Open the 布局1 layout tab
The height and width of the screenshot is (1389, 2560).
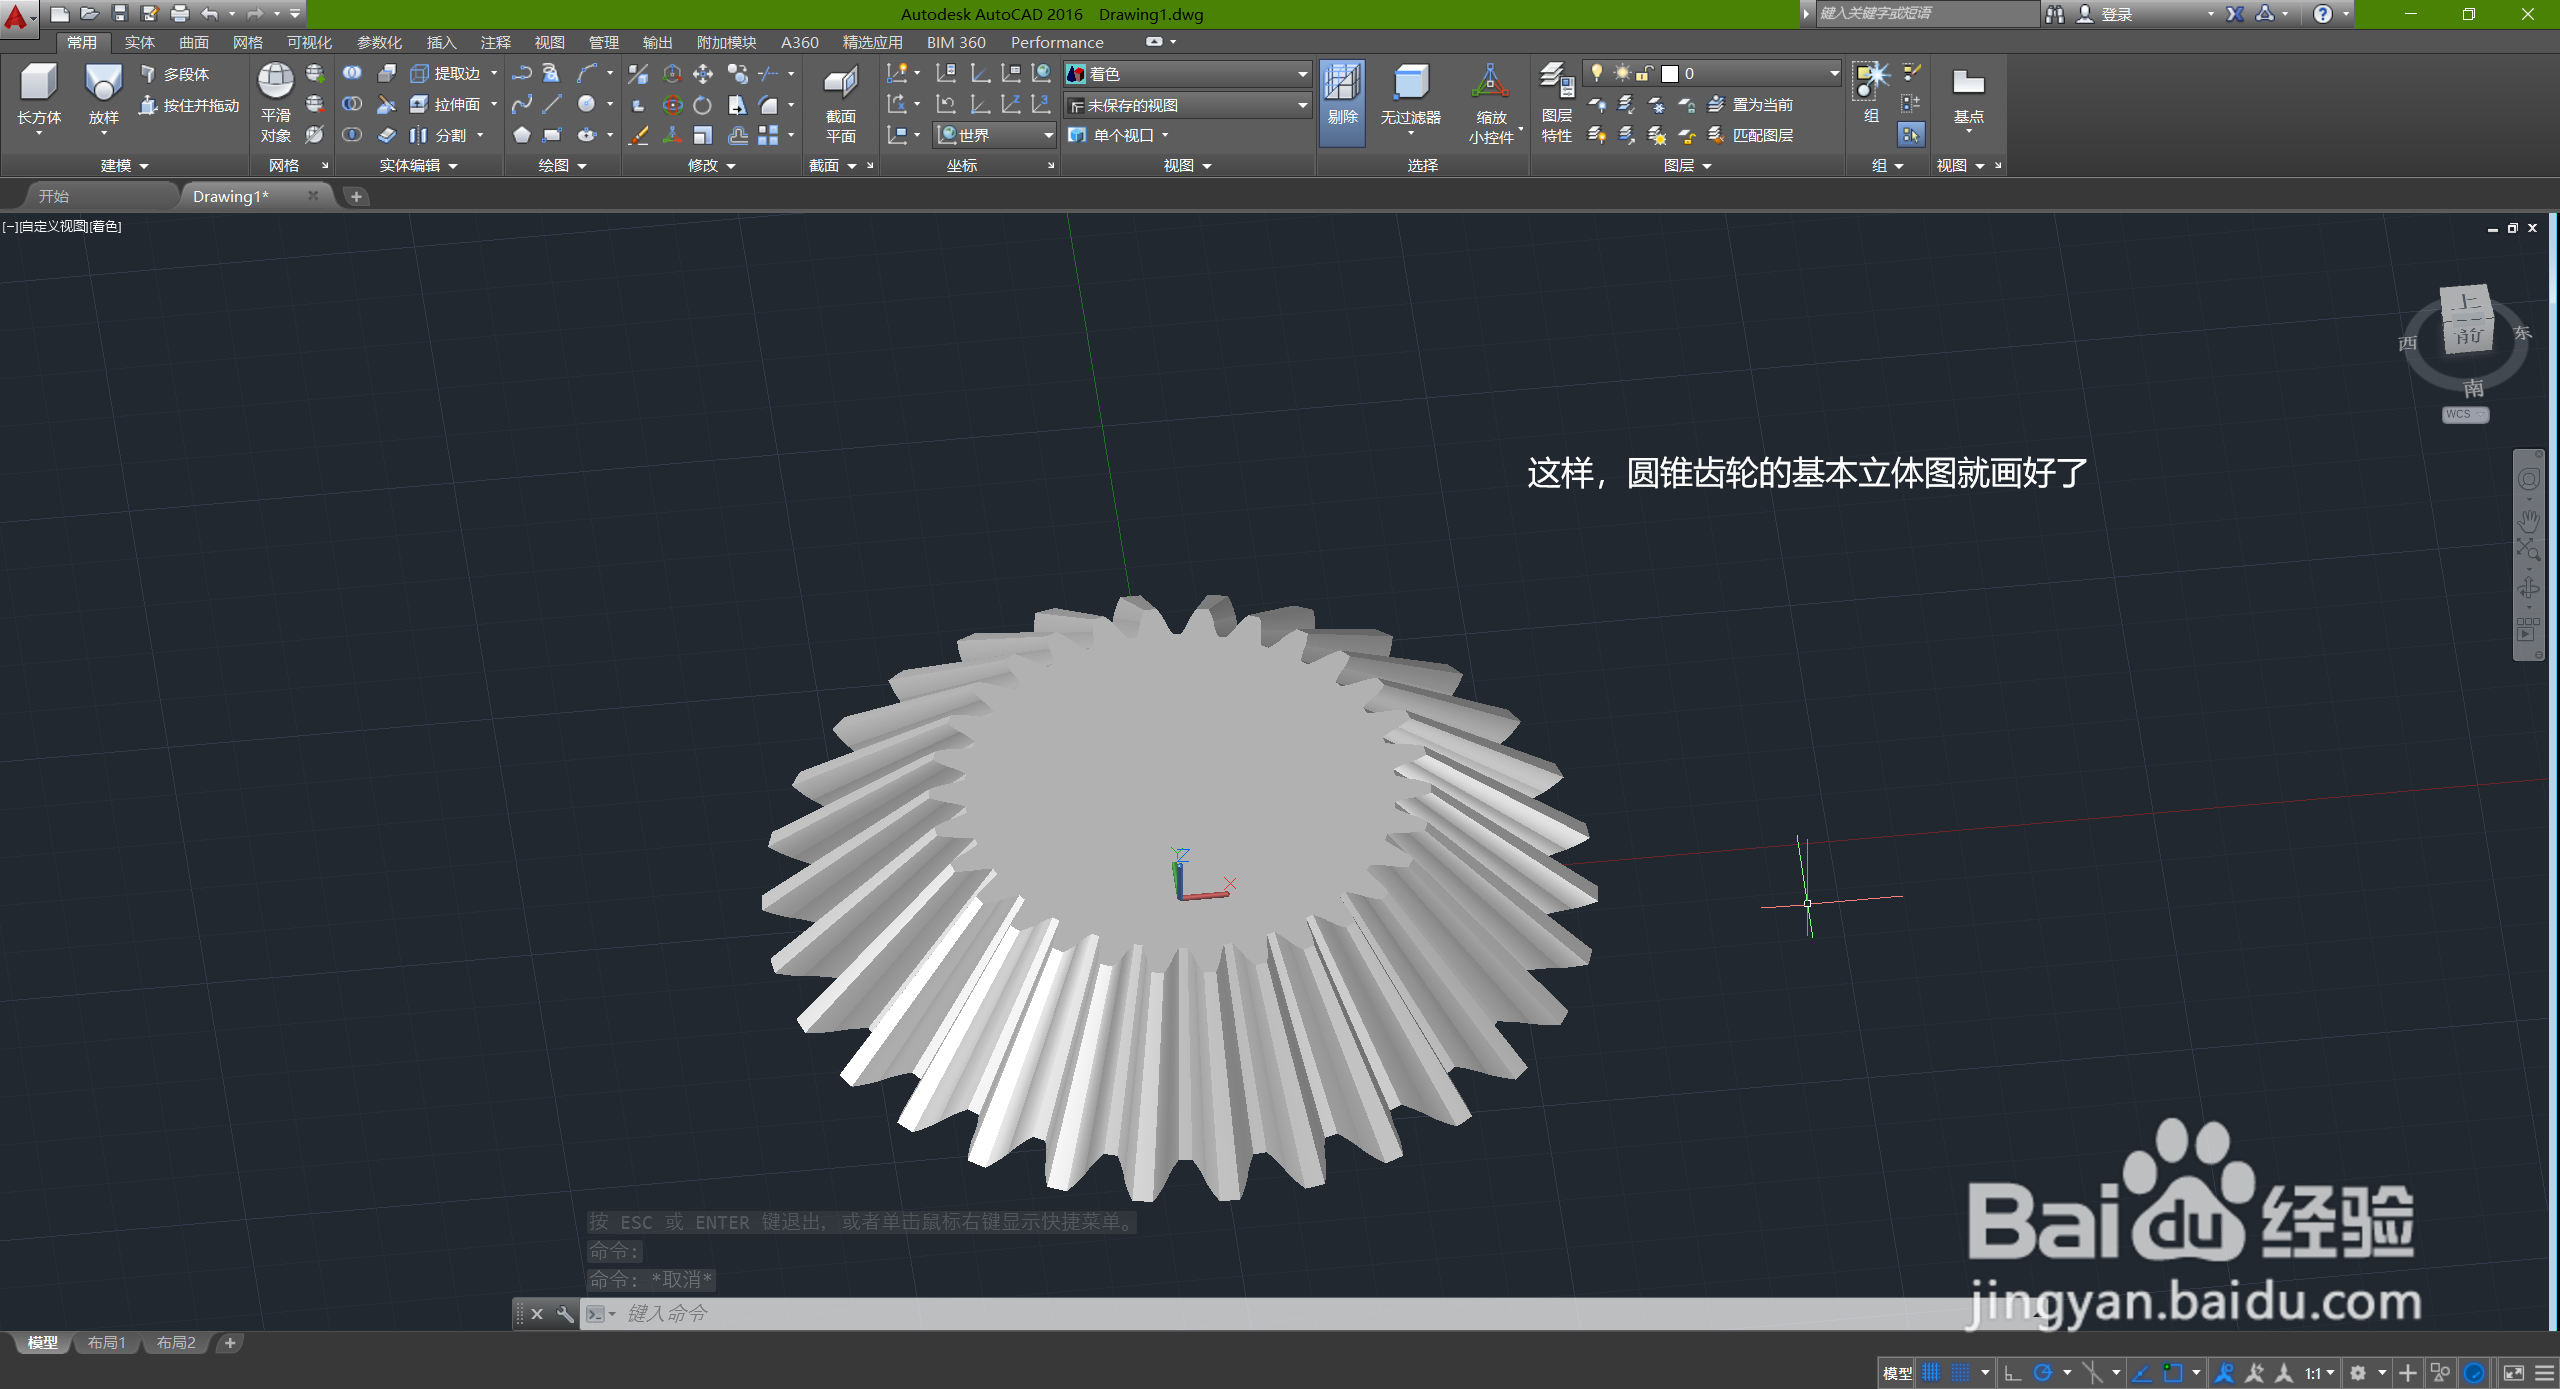107,1343
